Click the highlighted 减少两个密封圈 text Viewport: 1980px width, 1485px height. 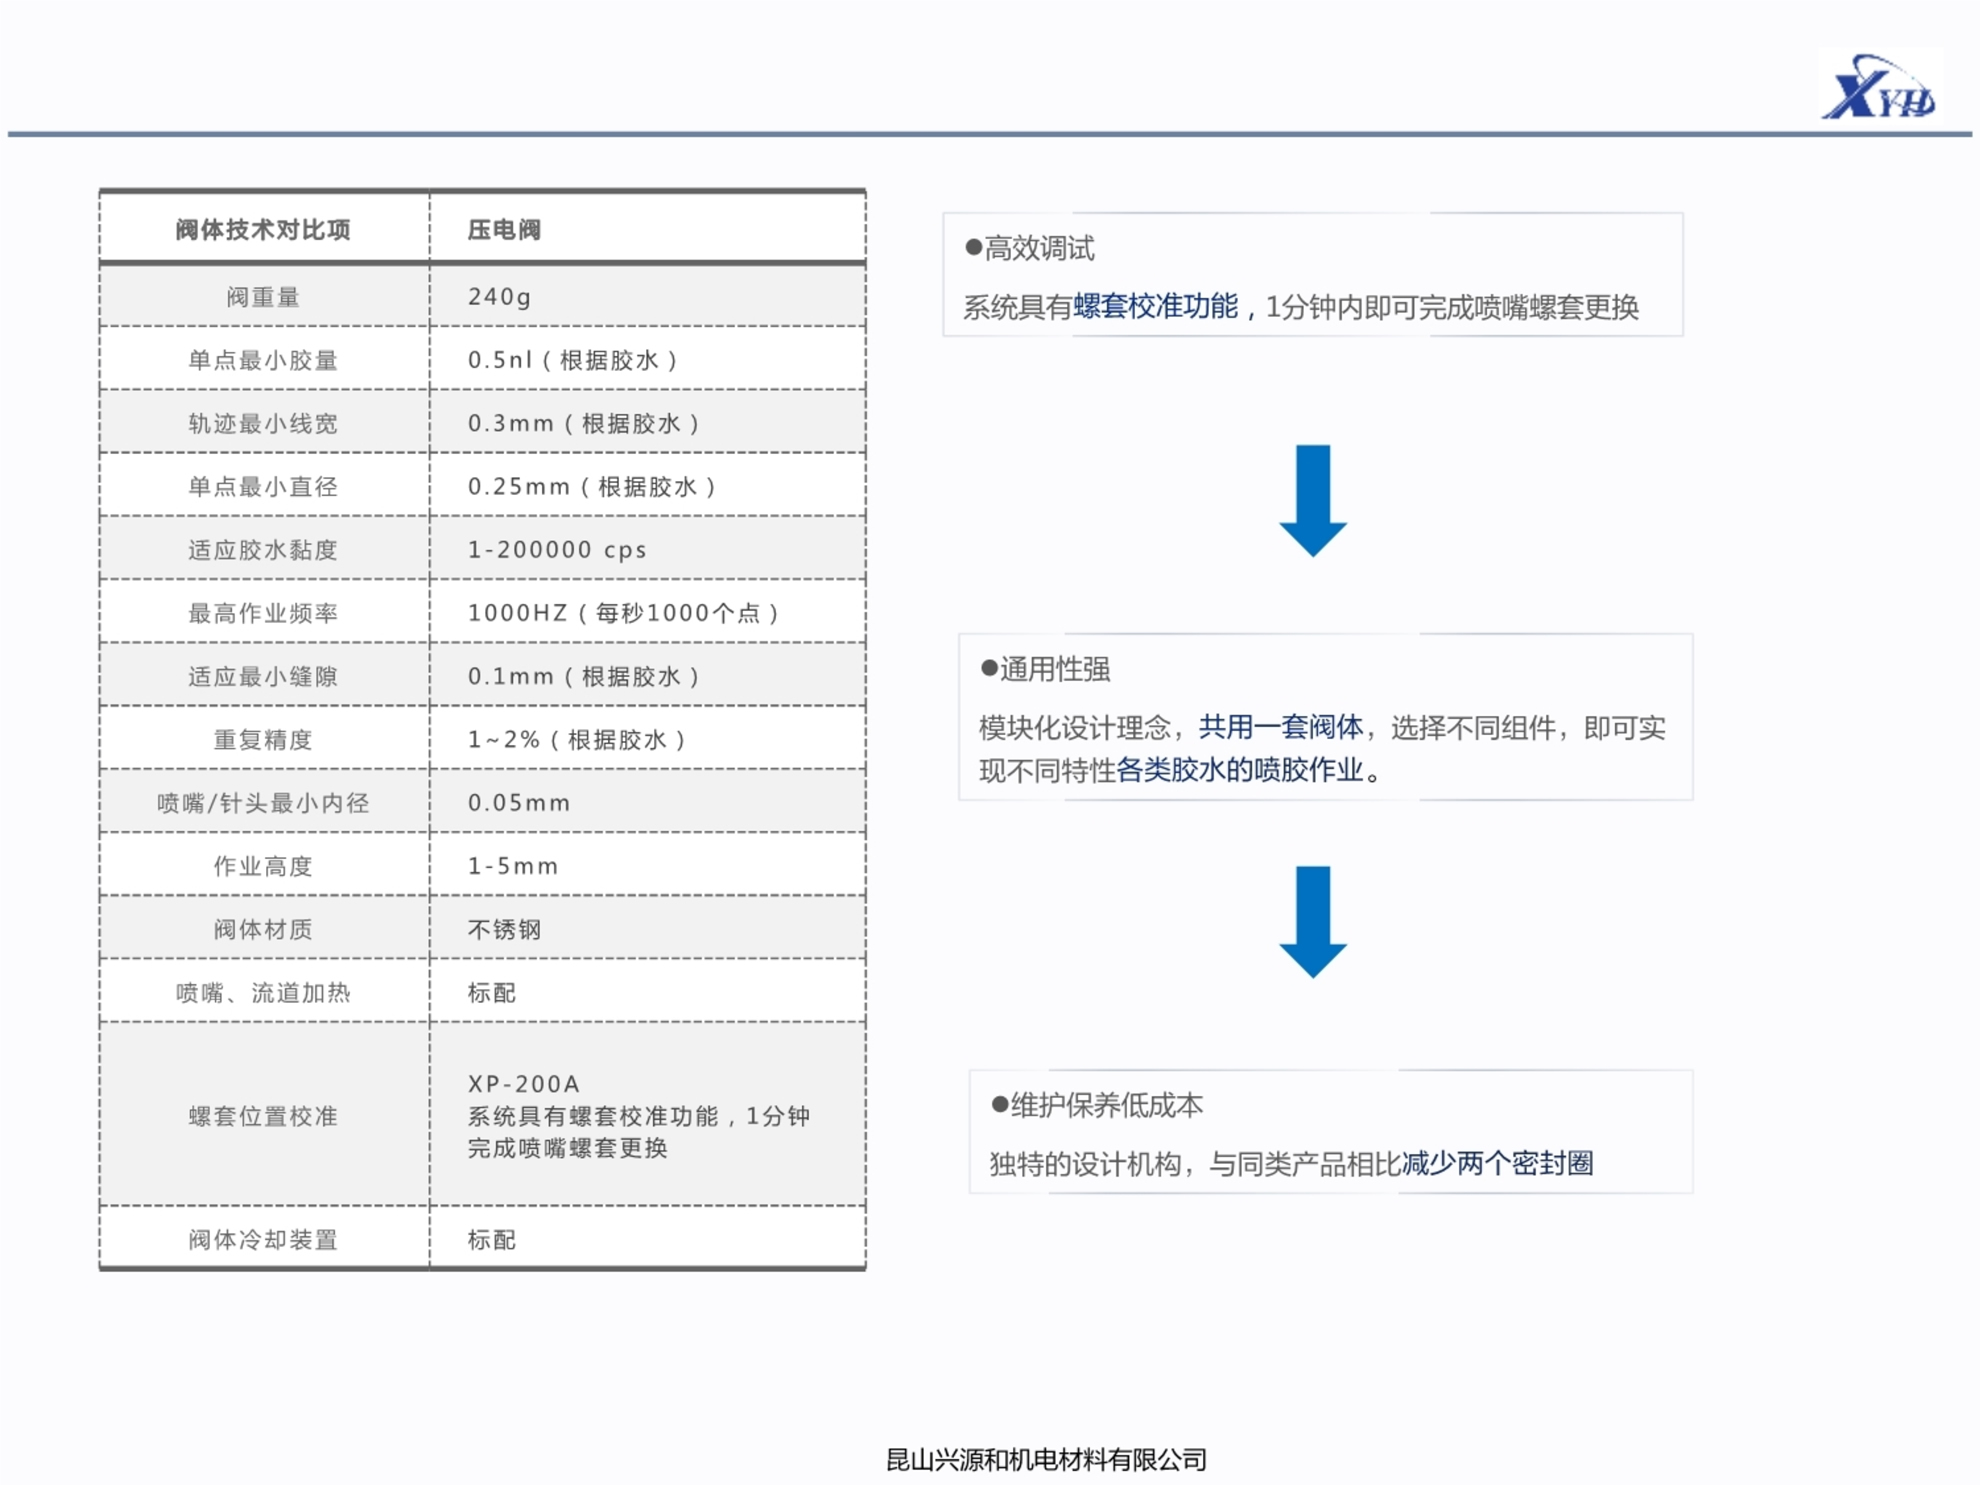(1498, 1163)
